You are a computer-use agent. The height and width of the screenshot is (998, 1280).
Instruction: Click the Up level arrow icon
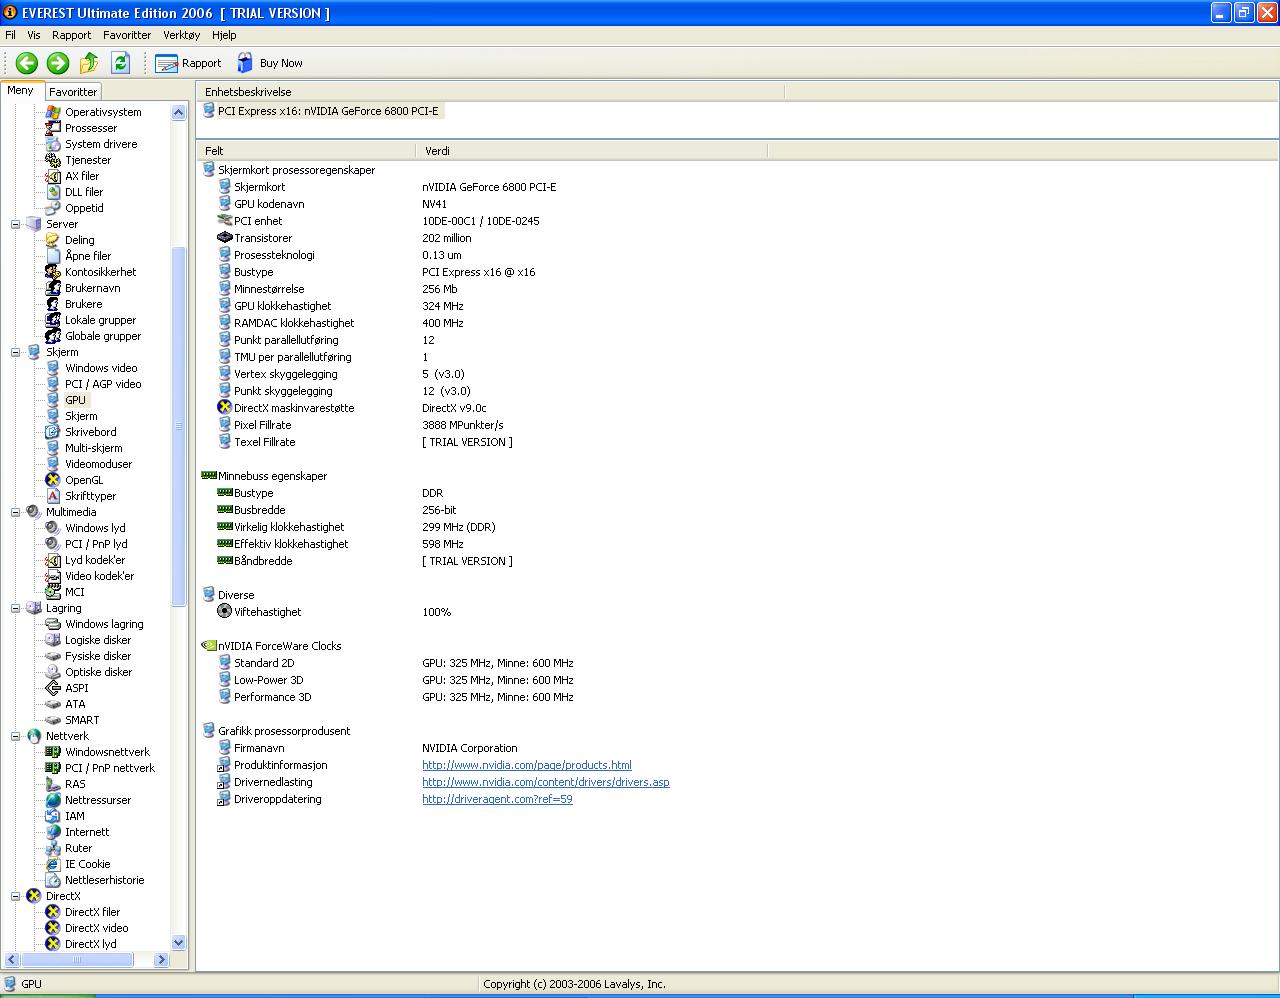point(89,63)
